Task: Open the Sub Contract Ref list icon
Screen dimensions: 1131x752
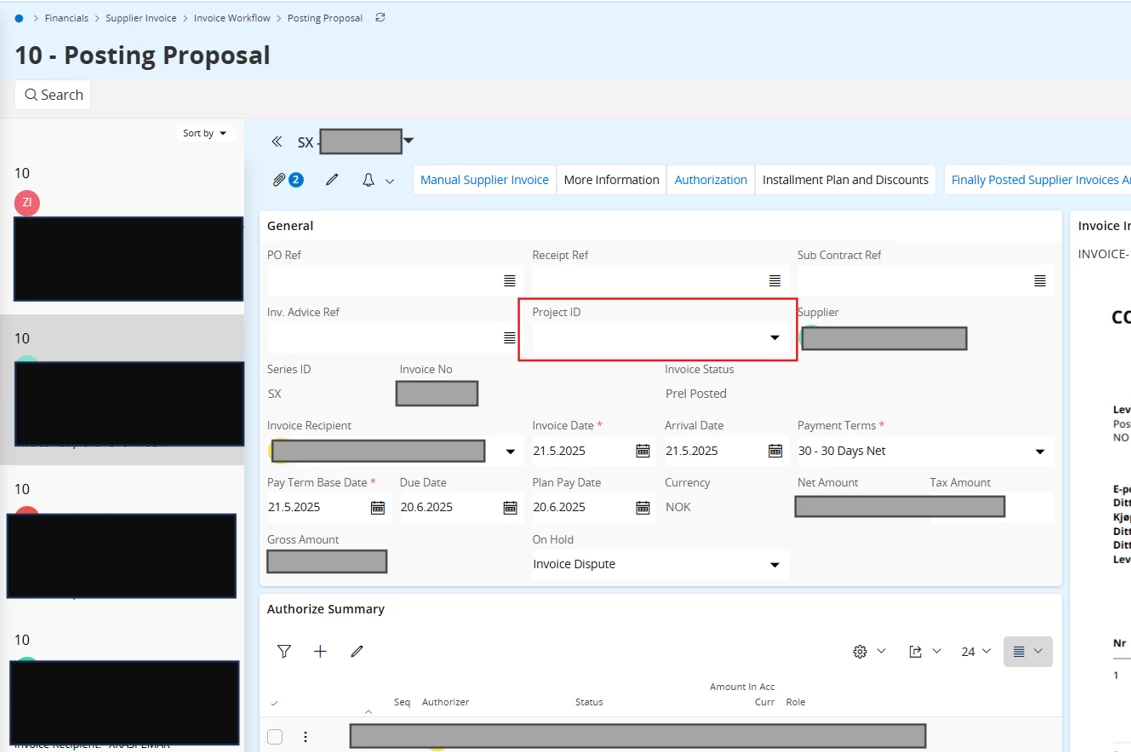Action: [x=1039, y=280]
